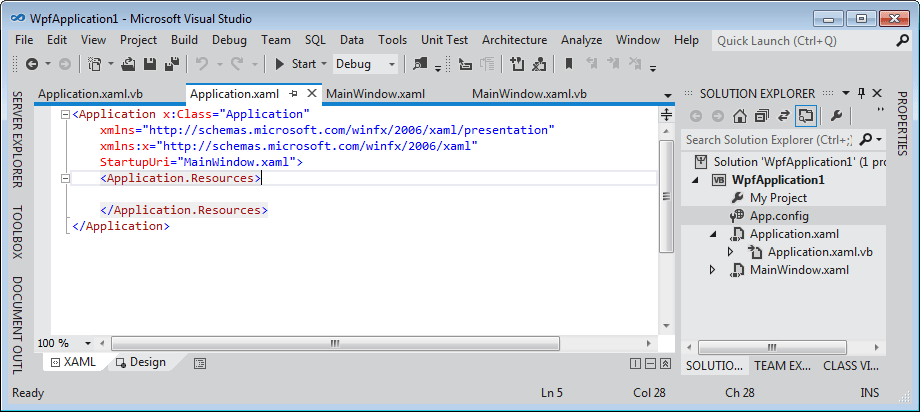The width and height of the screenshot is (920, 412).
Task: Click the editor vertical scrollbar thumb
Action: [667, 196]
